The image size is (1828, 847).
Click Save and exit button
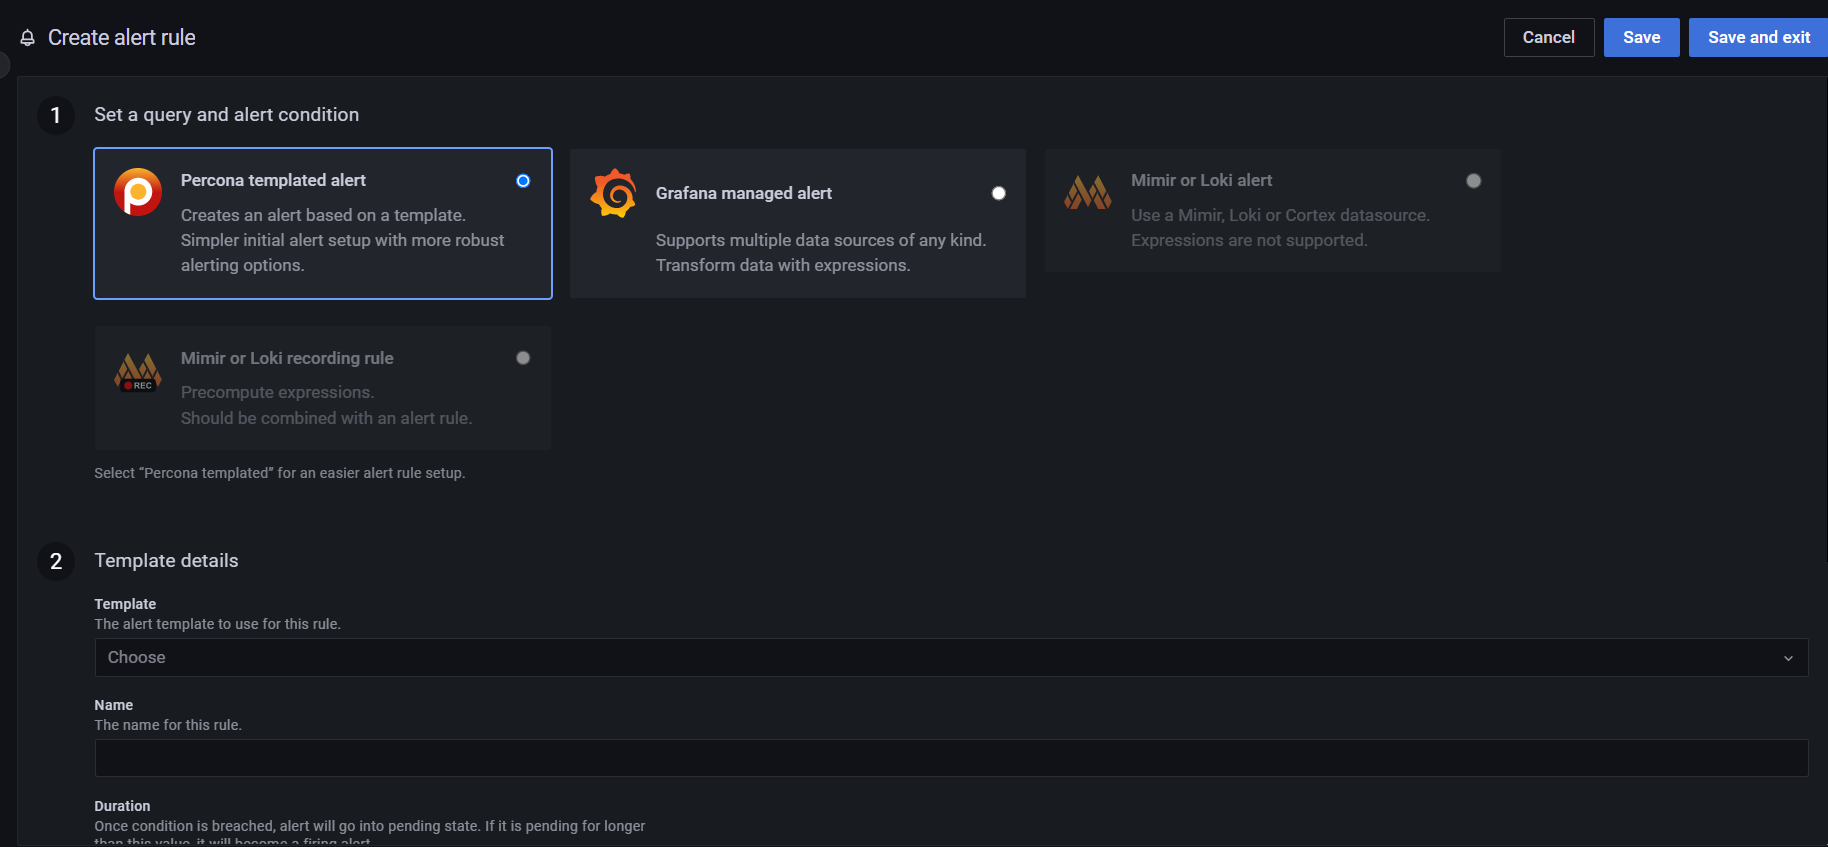(1758, 37)
